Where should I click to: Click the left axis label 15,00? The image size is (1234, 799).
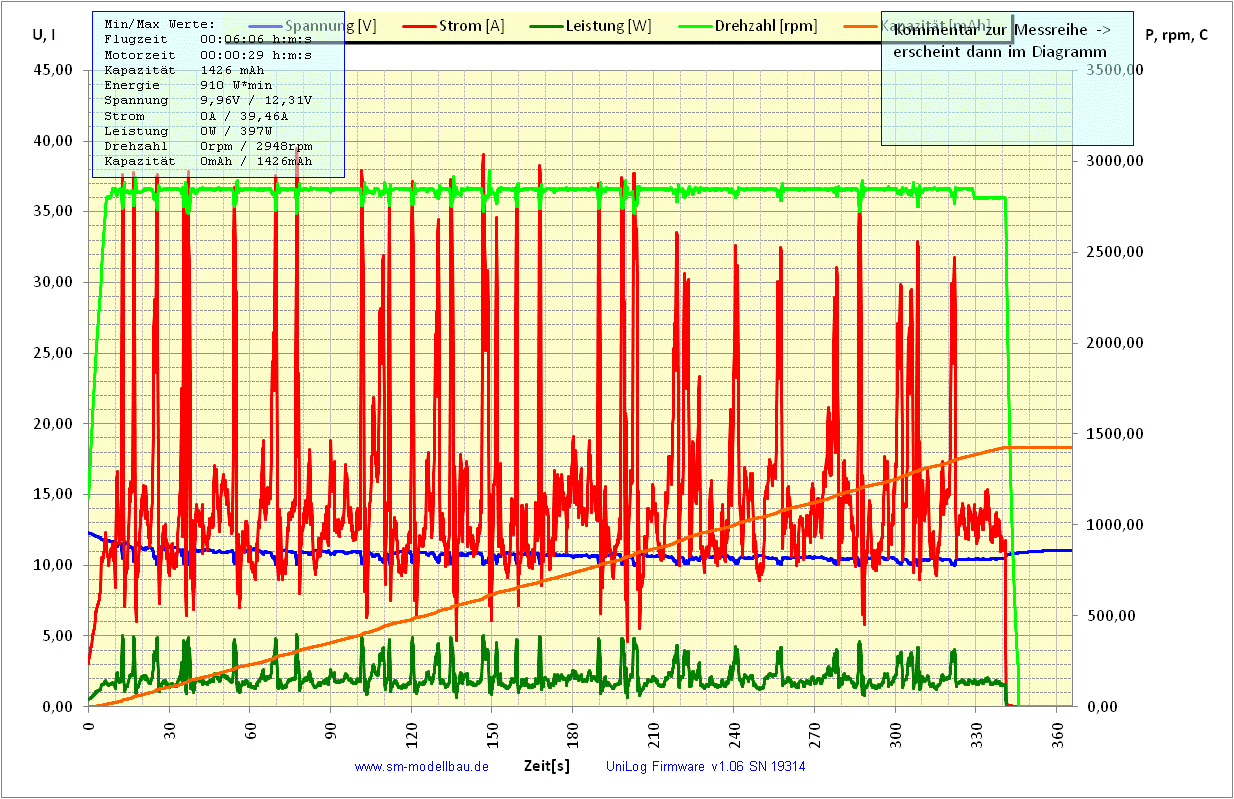tap(53, 494)
